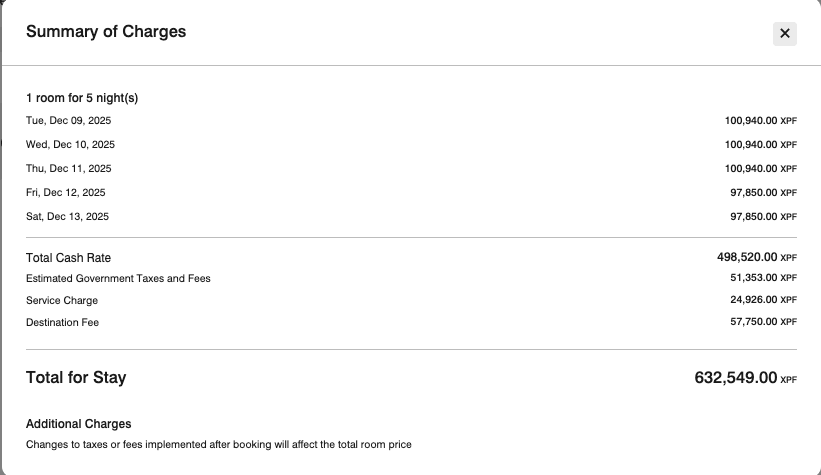Click the Additional Charges heading

coord(78,424)
